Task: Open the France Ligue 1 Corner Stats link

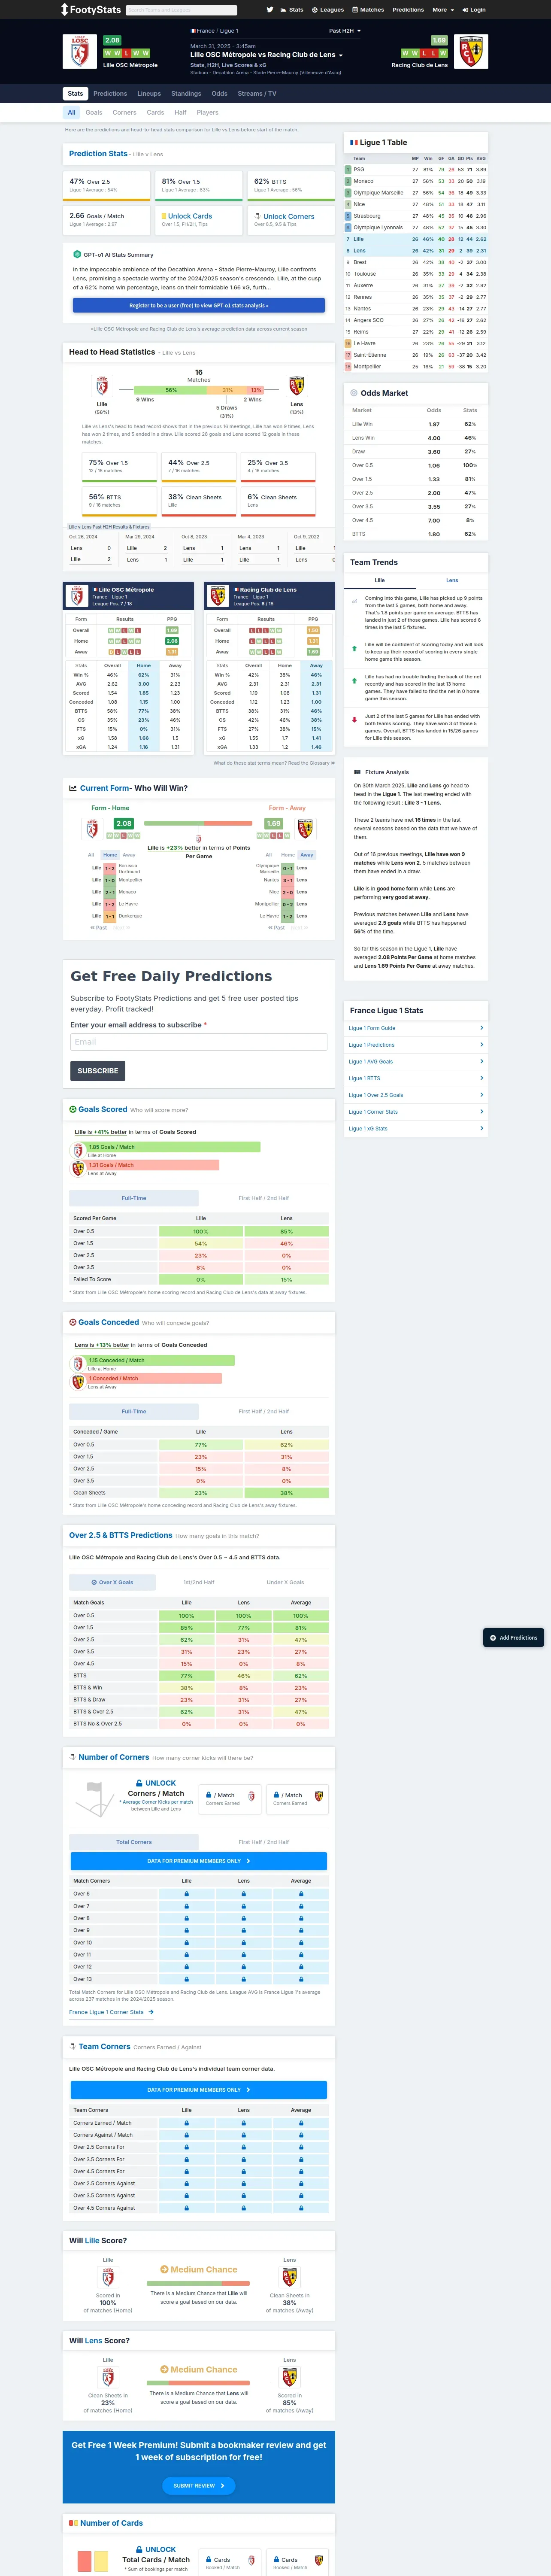Action: tap(111, 2012)
